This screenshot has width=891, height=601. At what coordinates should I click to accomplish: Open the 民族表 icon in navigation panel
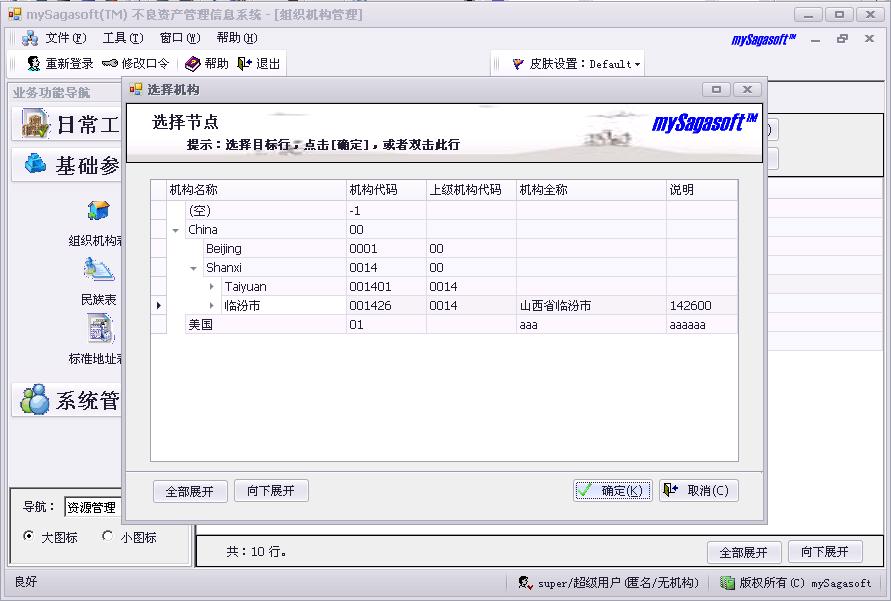[98, 270]
